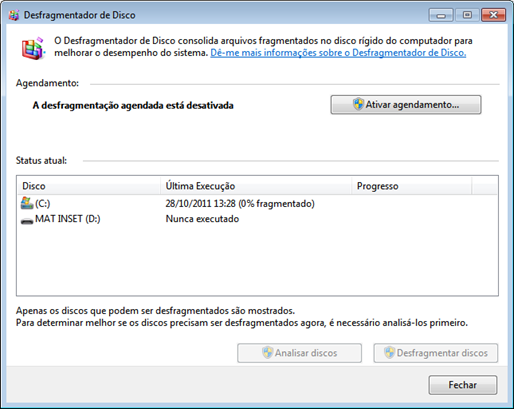514x409 pixels.
Task: Click the Desfragmentar discos button
Action: click(436, 353)
